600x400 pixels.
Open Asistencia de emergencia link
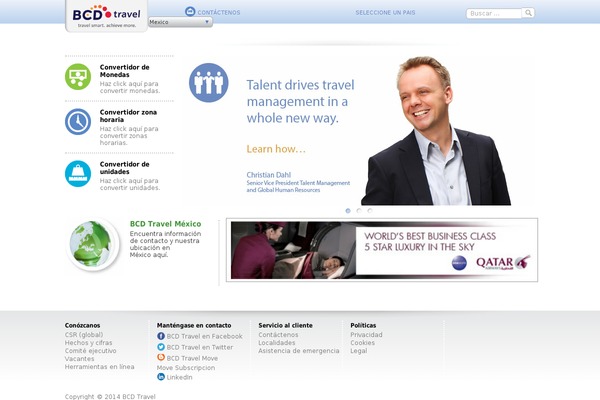click(x=298, y=351)
